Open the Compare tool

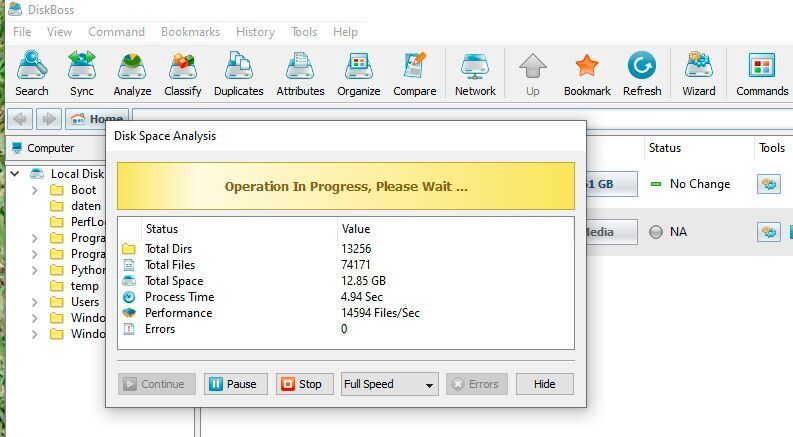tap(415, 74)
